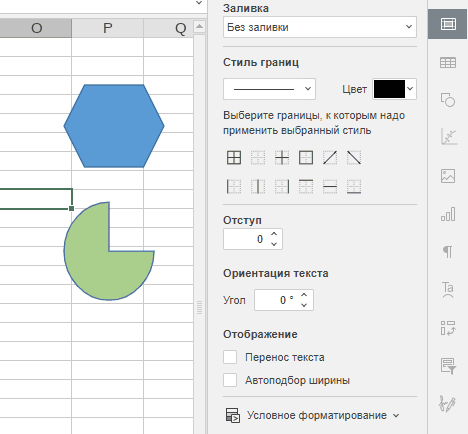The width and height of the screenshot is (468, 434).
Task: Open signature settings sidebar icon
Action: [448, 403]
